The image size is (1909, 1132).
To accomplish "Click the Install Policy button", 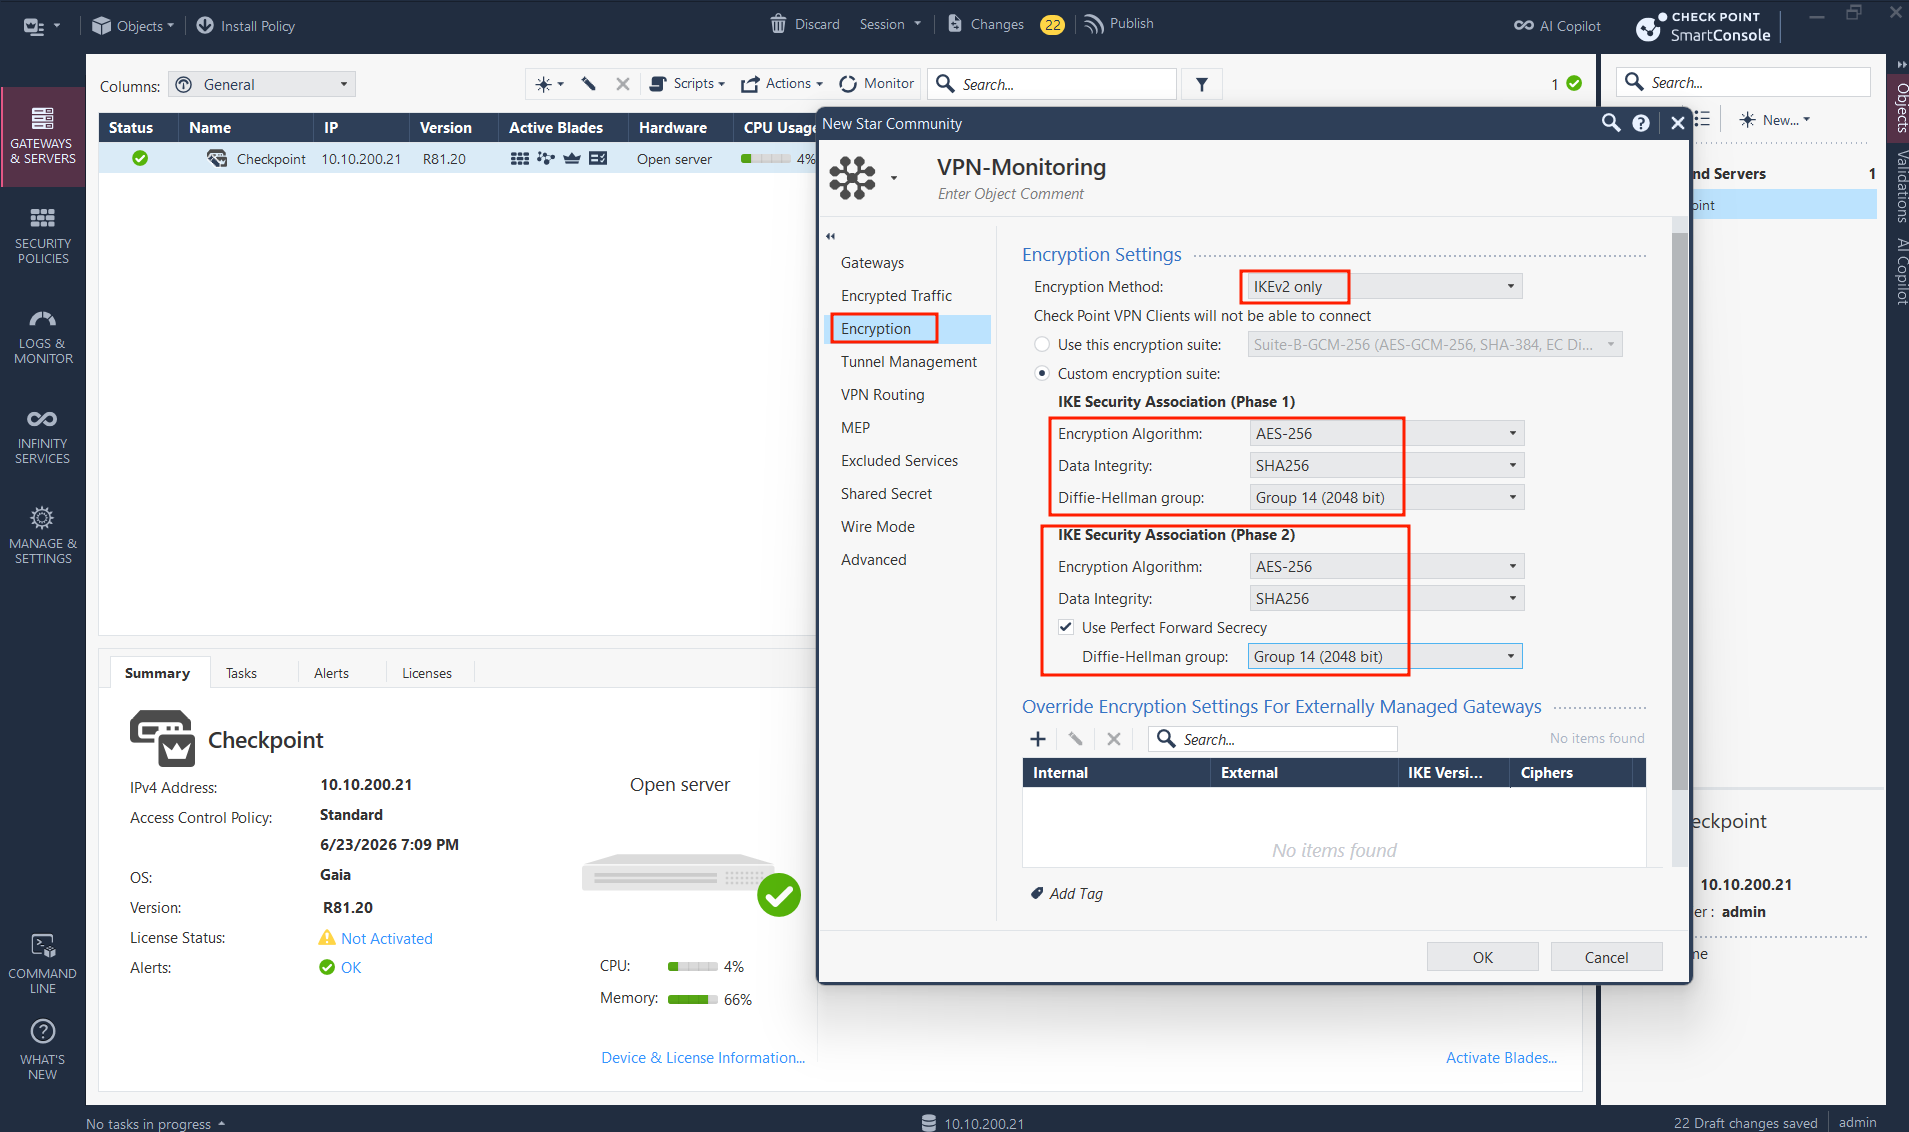I will point(246,26).
